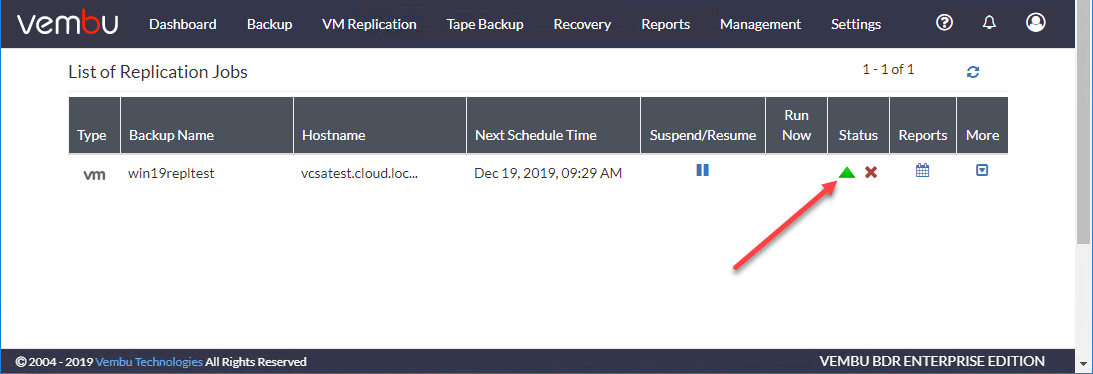Open the notifications bell icon
The width and height of the screenshot is (1093, 374).
tap(989, 23)
